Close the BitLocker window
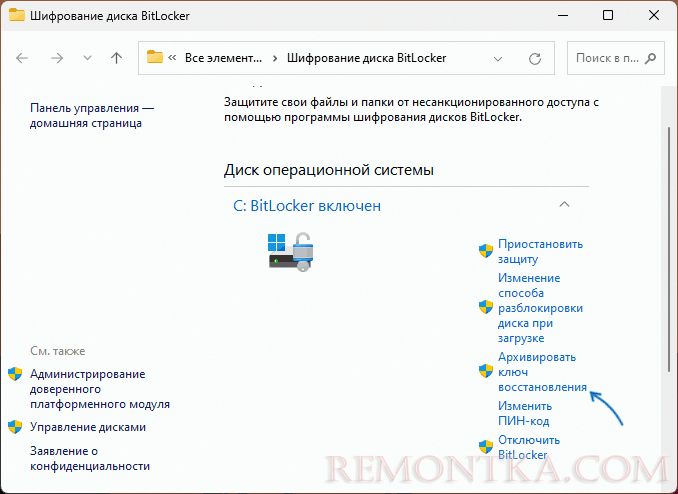Image resolution: width=678 pixels, height=494 pixels. (654, 16)
